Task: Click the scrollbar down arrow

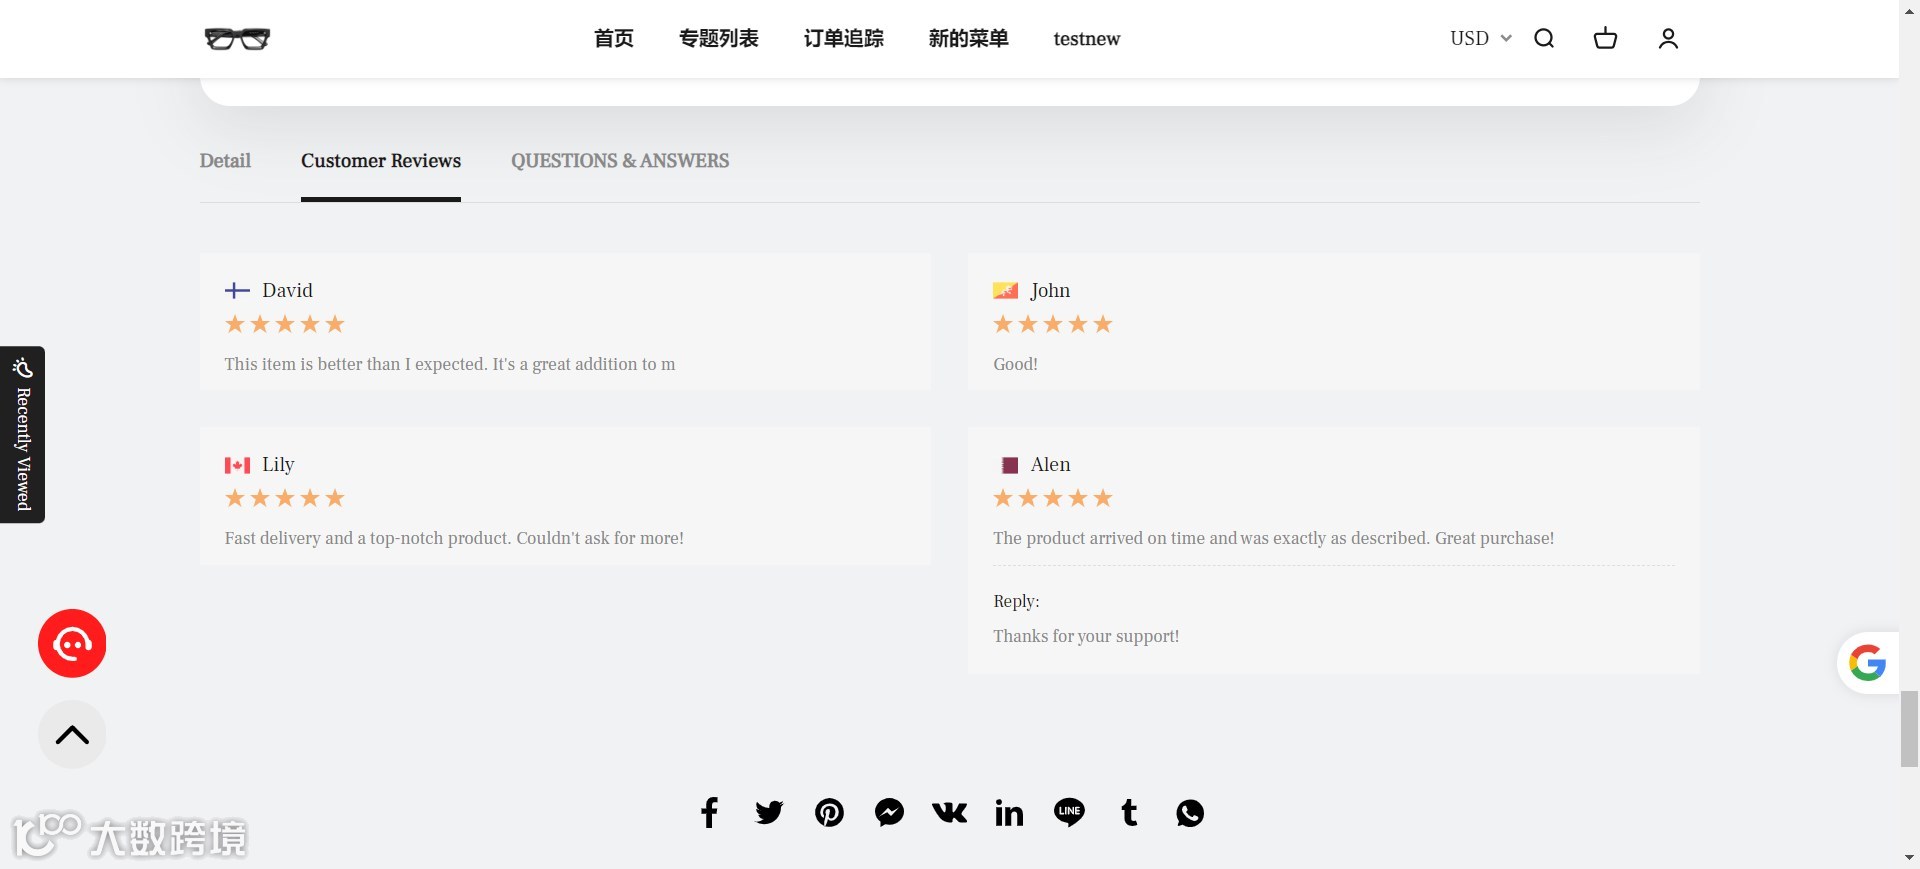Action: (1909, 858)
